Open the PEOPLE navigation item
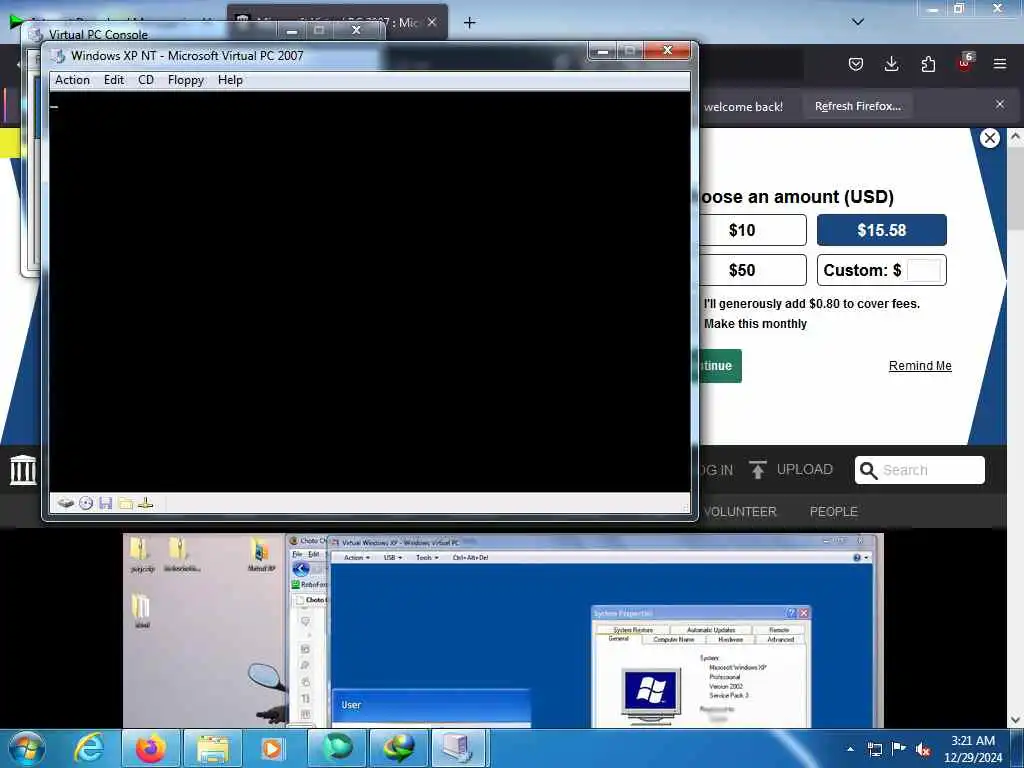The width and height of the screenshot is (1024, 768). (833, 511)
